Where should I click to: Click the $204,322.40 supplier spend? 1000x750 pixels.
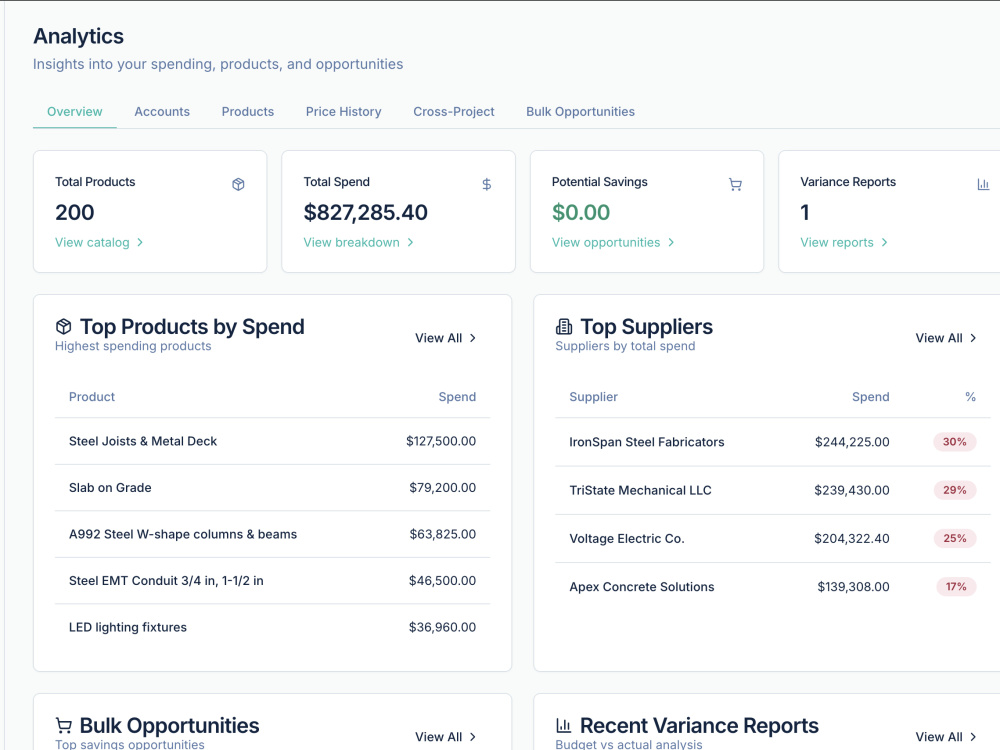point(852,539)
